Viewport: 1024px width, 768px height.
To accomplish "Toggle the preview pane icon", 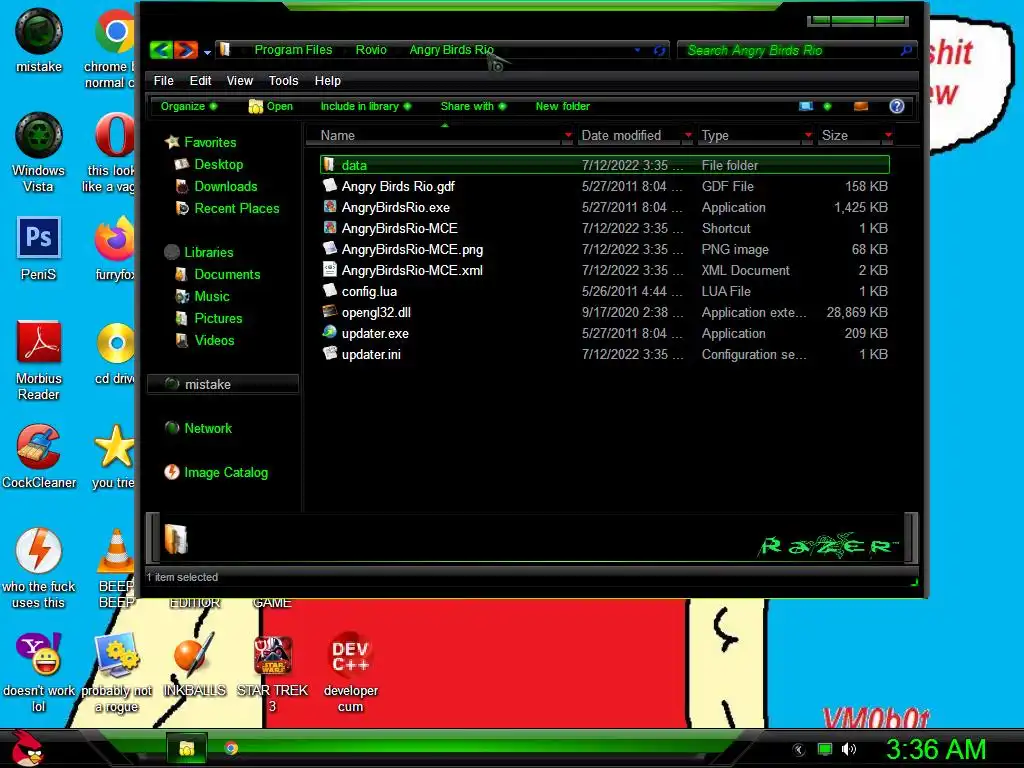I will tap(861, 106).
